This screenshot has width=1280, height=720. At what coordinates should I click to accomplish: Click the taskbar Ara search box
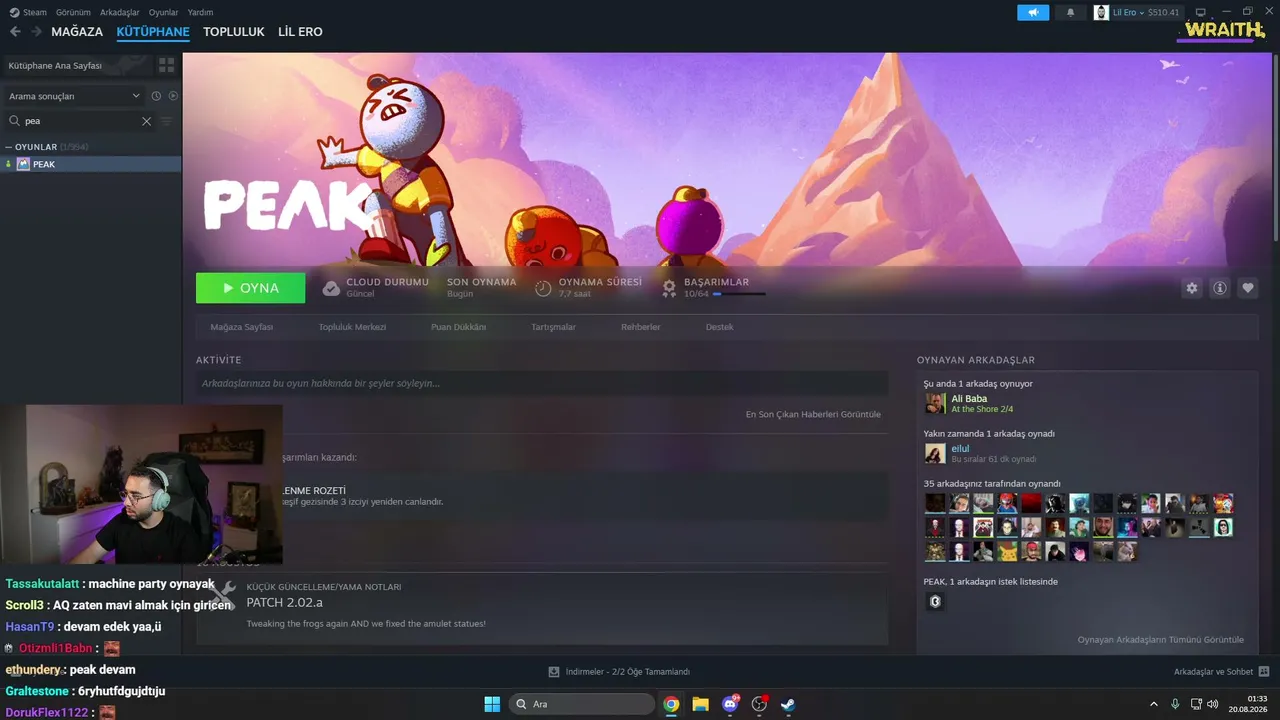[x=583, y=704]
